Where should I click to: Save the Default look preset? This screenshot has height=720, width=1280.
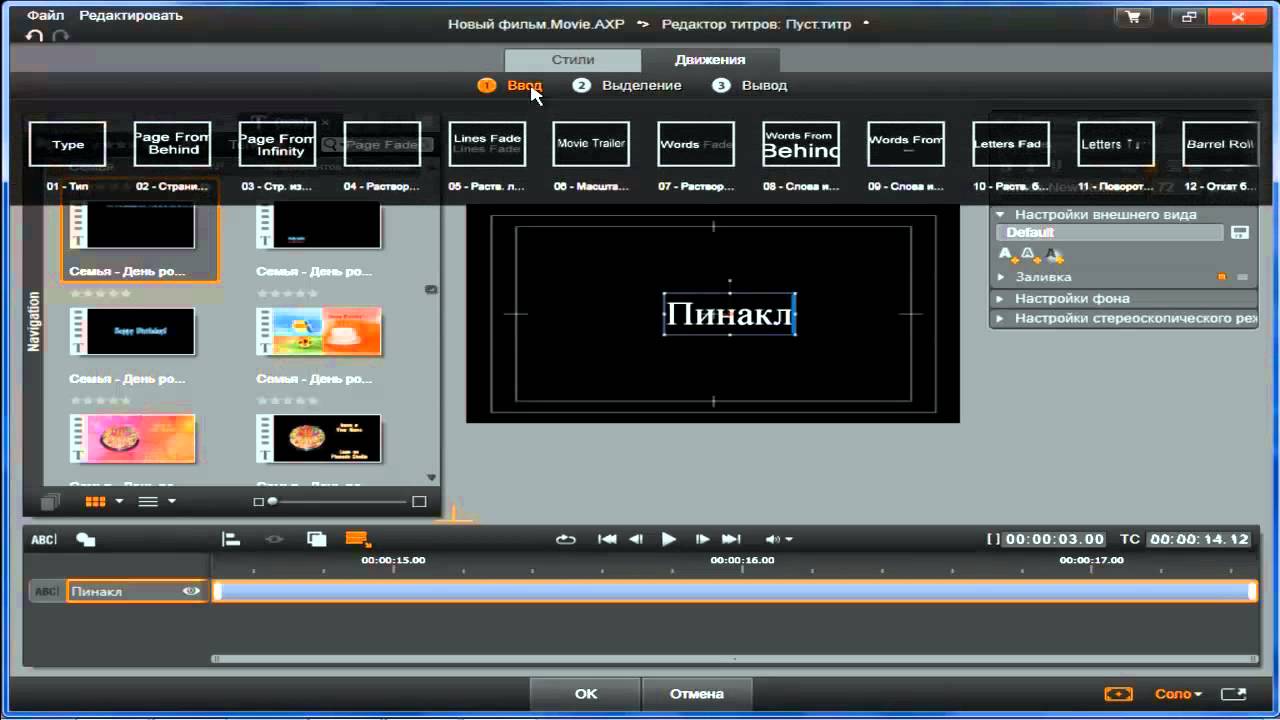click(1240, 232)
